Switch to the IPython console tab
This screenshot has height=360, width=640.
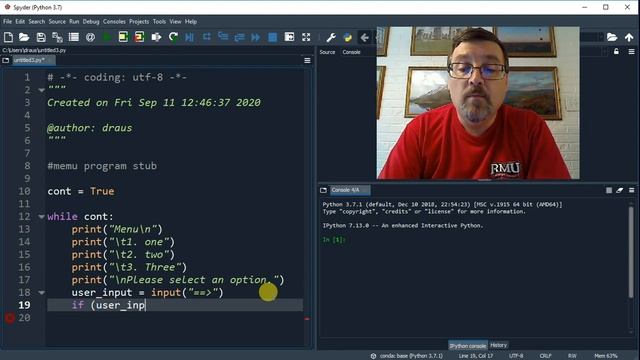(x=468, y=345)
